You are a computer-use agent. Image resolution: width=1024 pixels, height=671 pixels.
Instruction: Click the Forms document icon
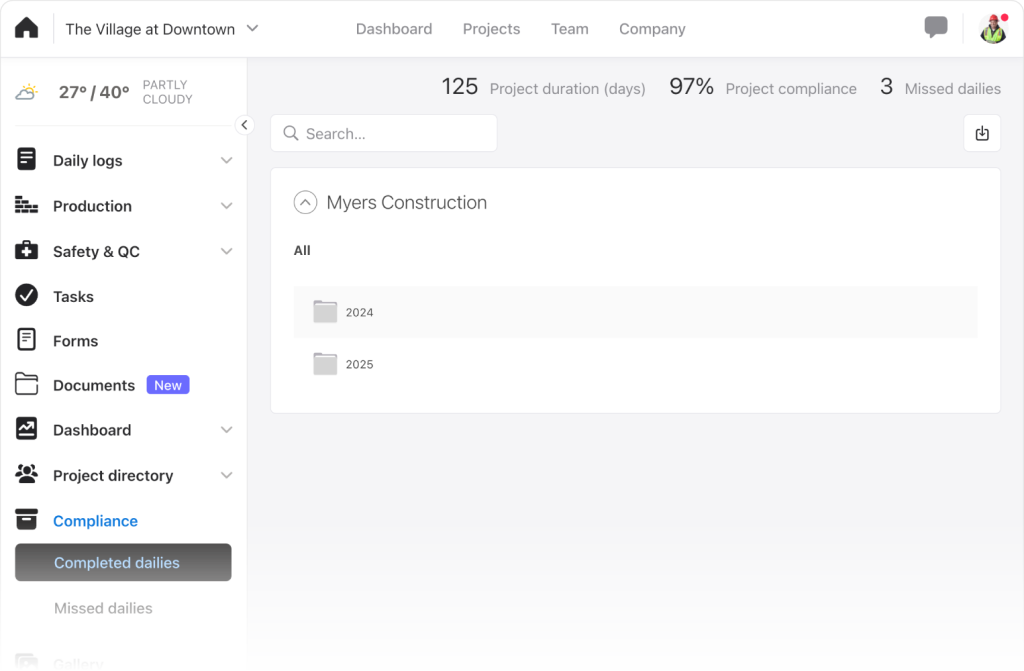point(27,340)
